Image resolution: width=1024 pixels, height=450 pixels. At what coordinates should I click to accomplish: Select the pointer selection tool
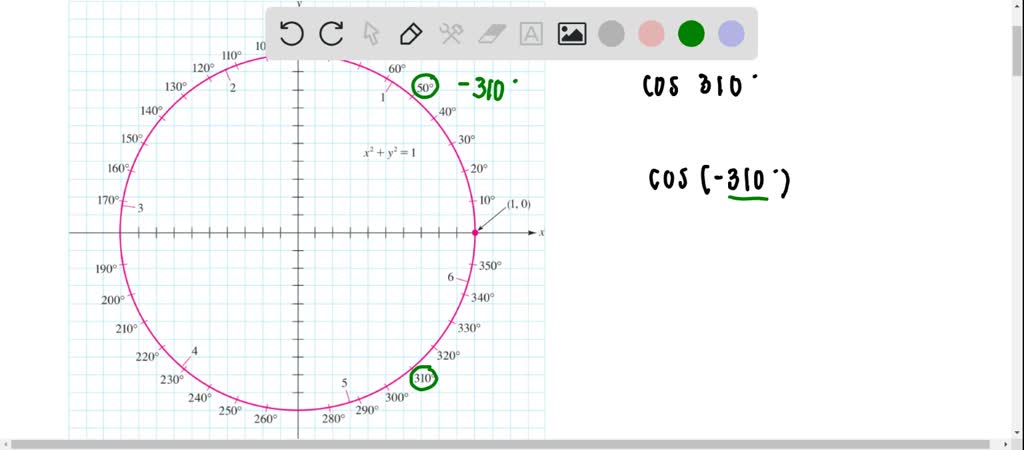(x=371, y=34)
